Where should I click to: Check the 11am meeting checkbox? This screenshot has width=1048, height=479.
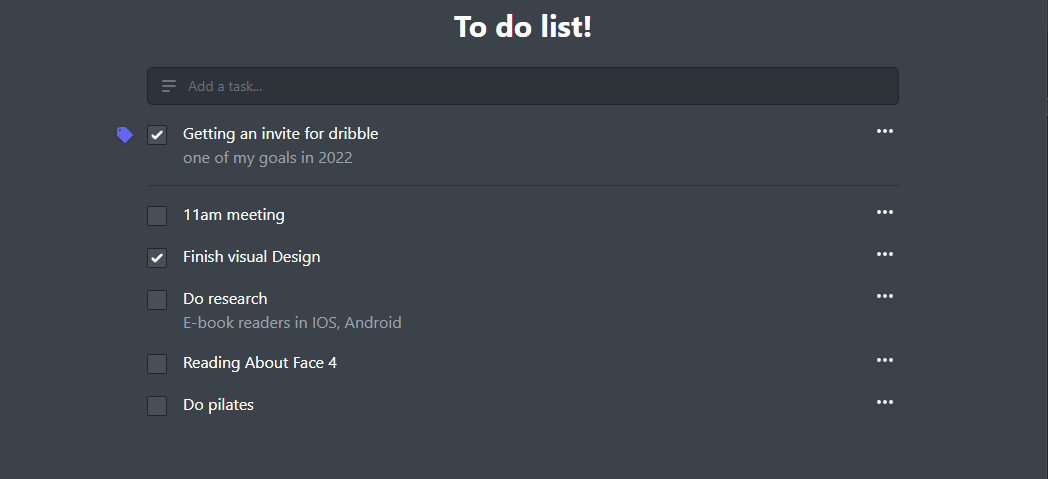pyautogui.click(x=157, y=216)
